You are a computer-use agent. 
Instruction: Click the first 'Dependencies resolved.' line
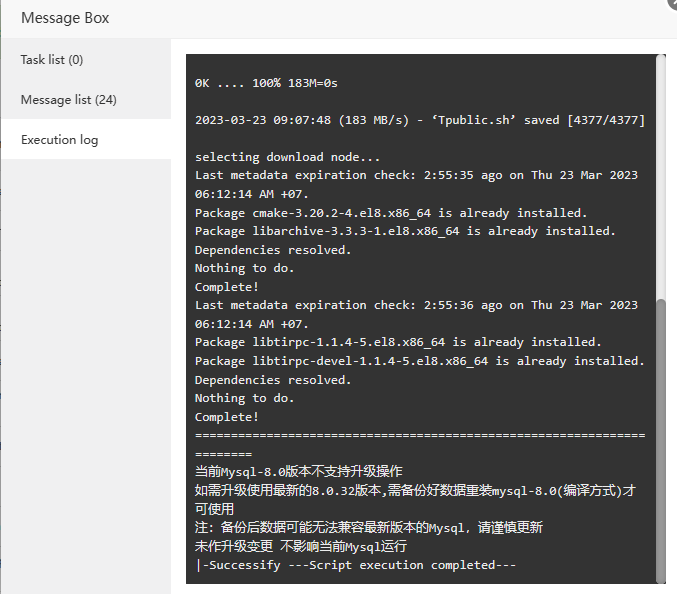273,250
